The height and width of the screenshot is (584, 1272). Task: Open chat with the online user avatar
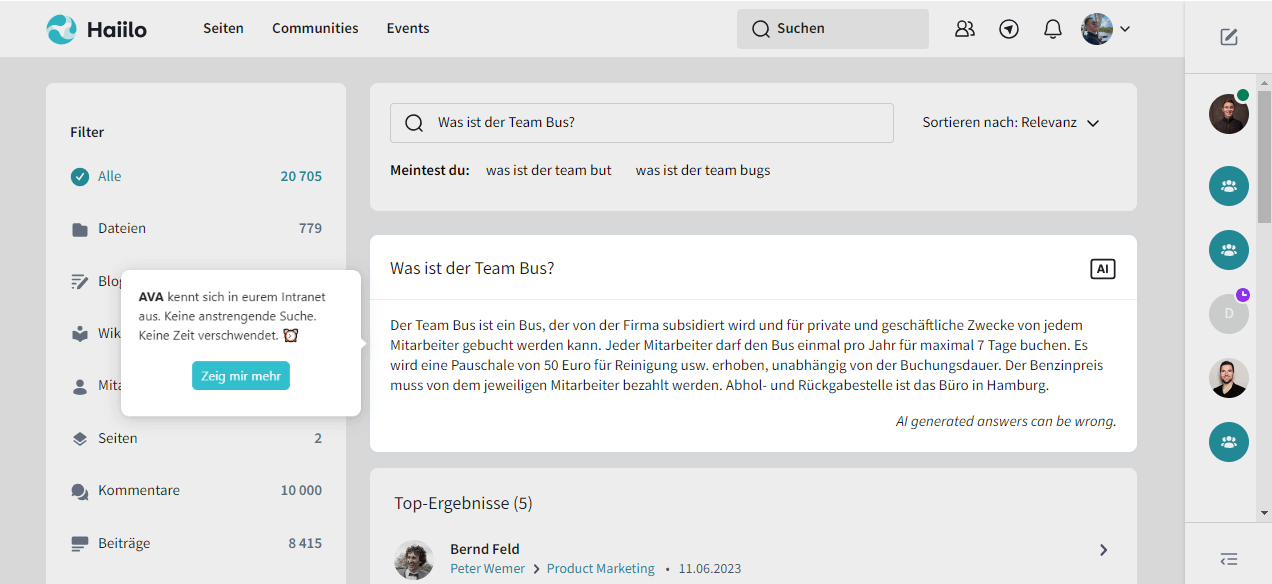tap(1229, 114)
